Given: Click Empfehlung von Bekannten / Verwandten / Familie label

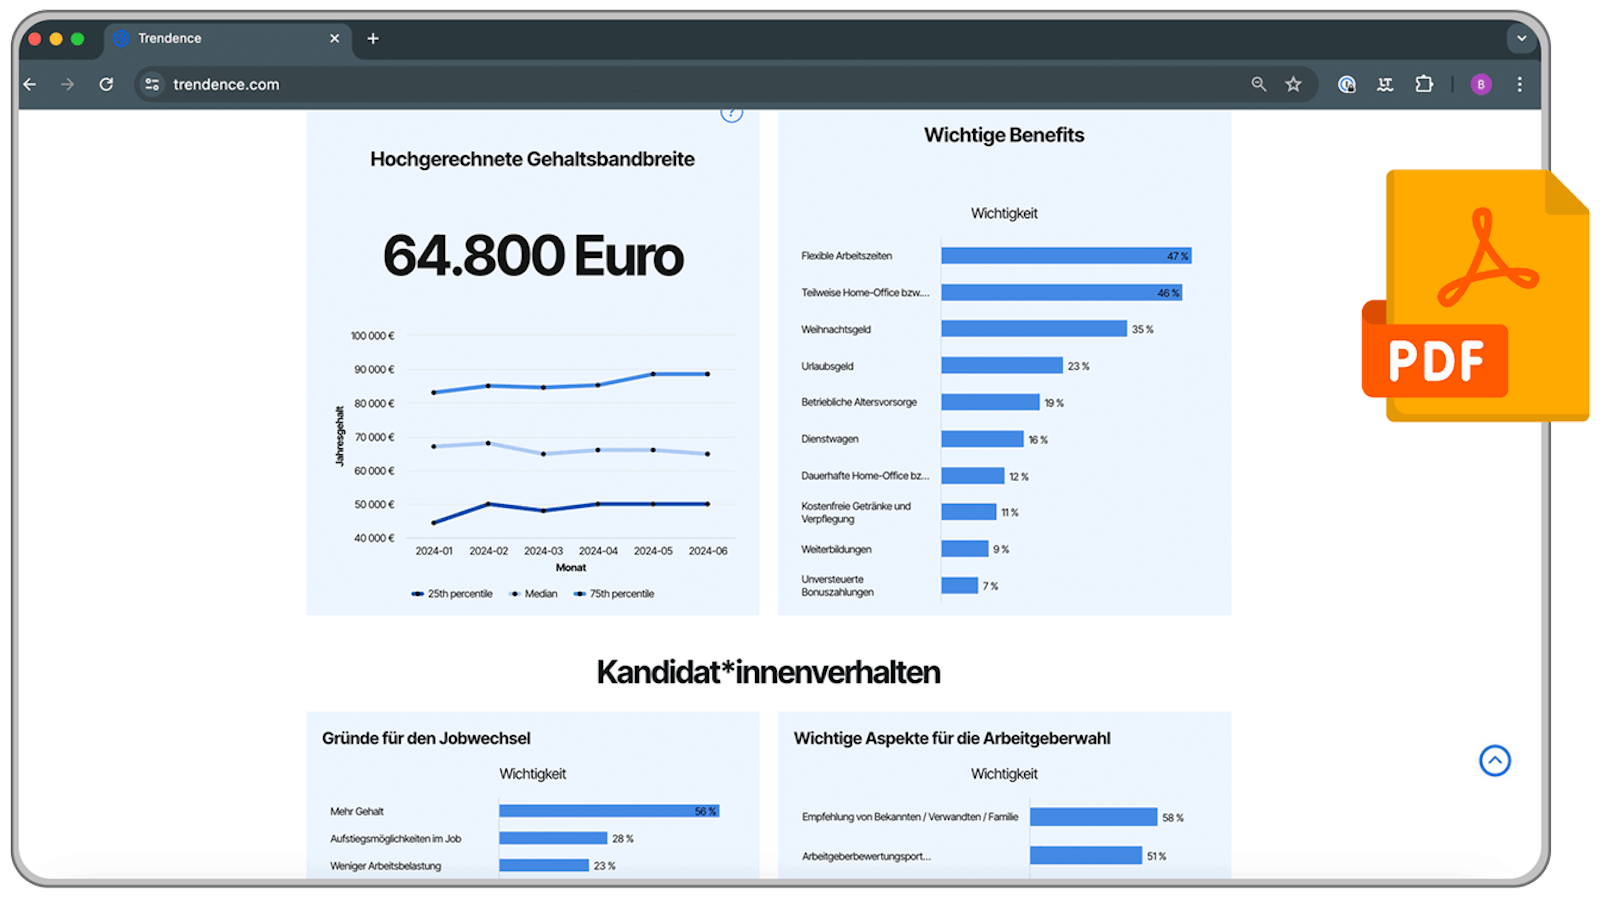Looking at the screenshot, I should [910, 817].
